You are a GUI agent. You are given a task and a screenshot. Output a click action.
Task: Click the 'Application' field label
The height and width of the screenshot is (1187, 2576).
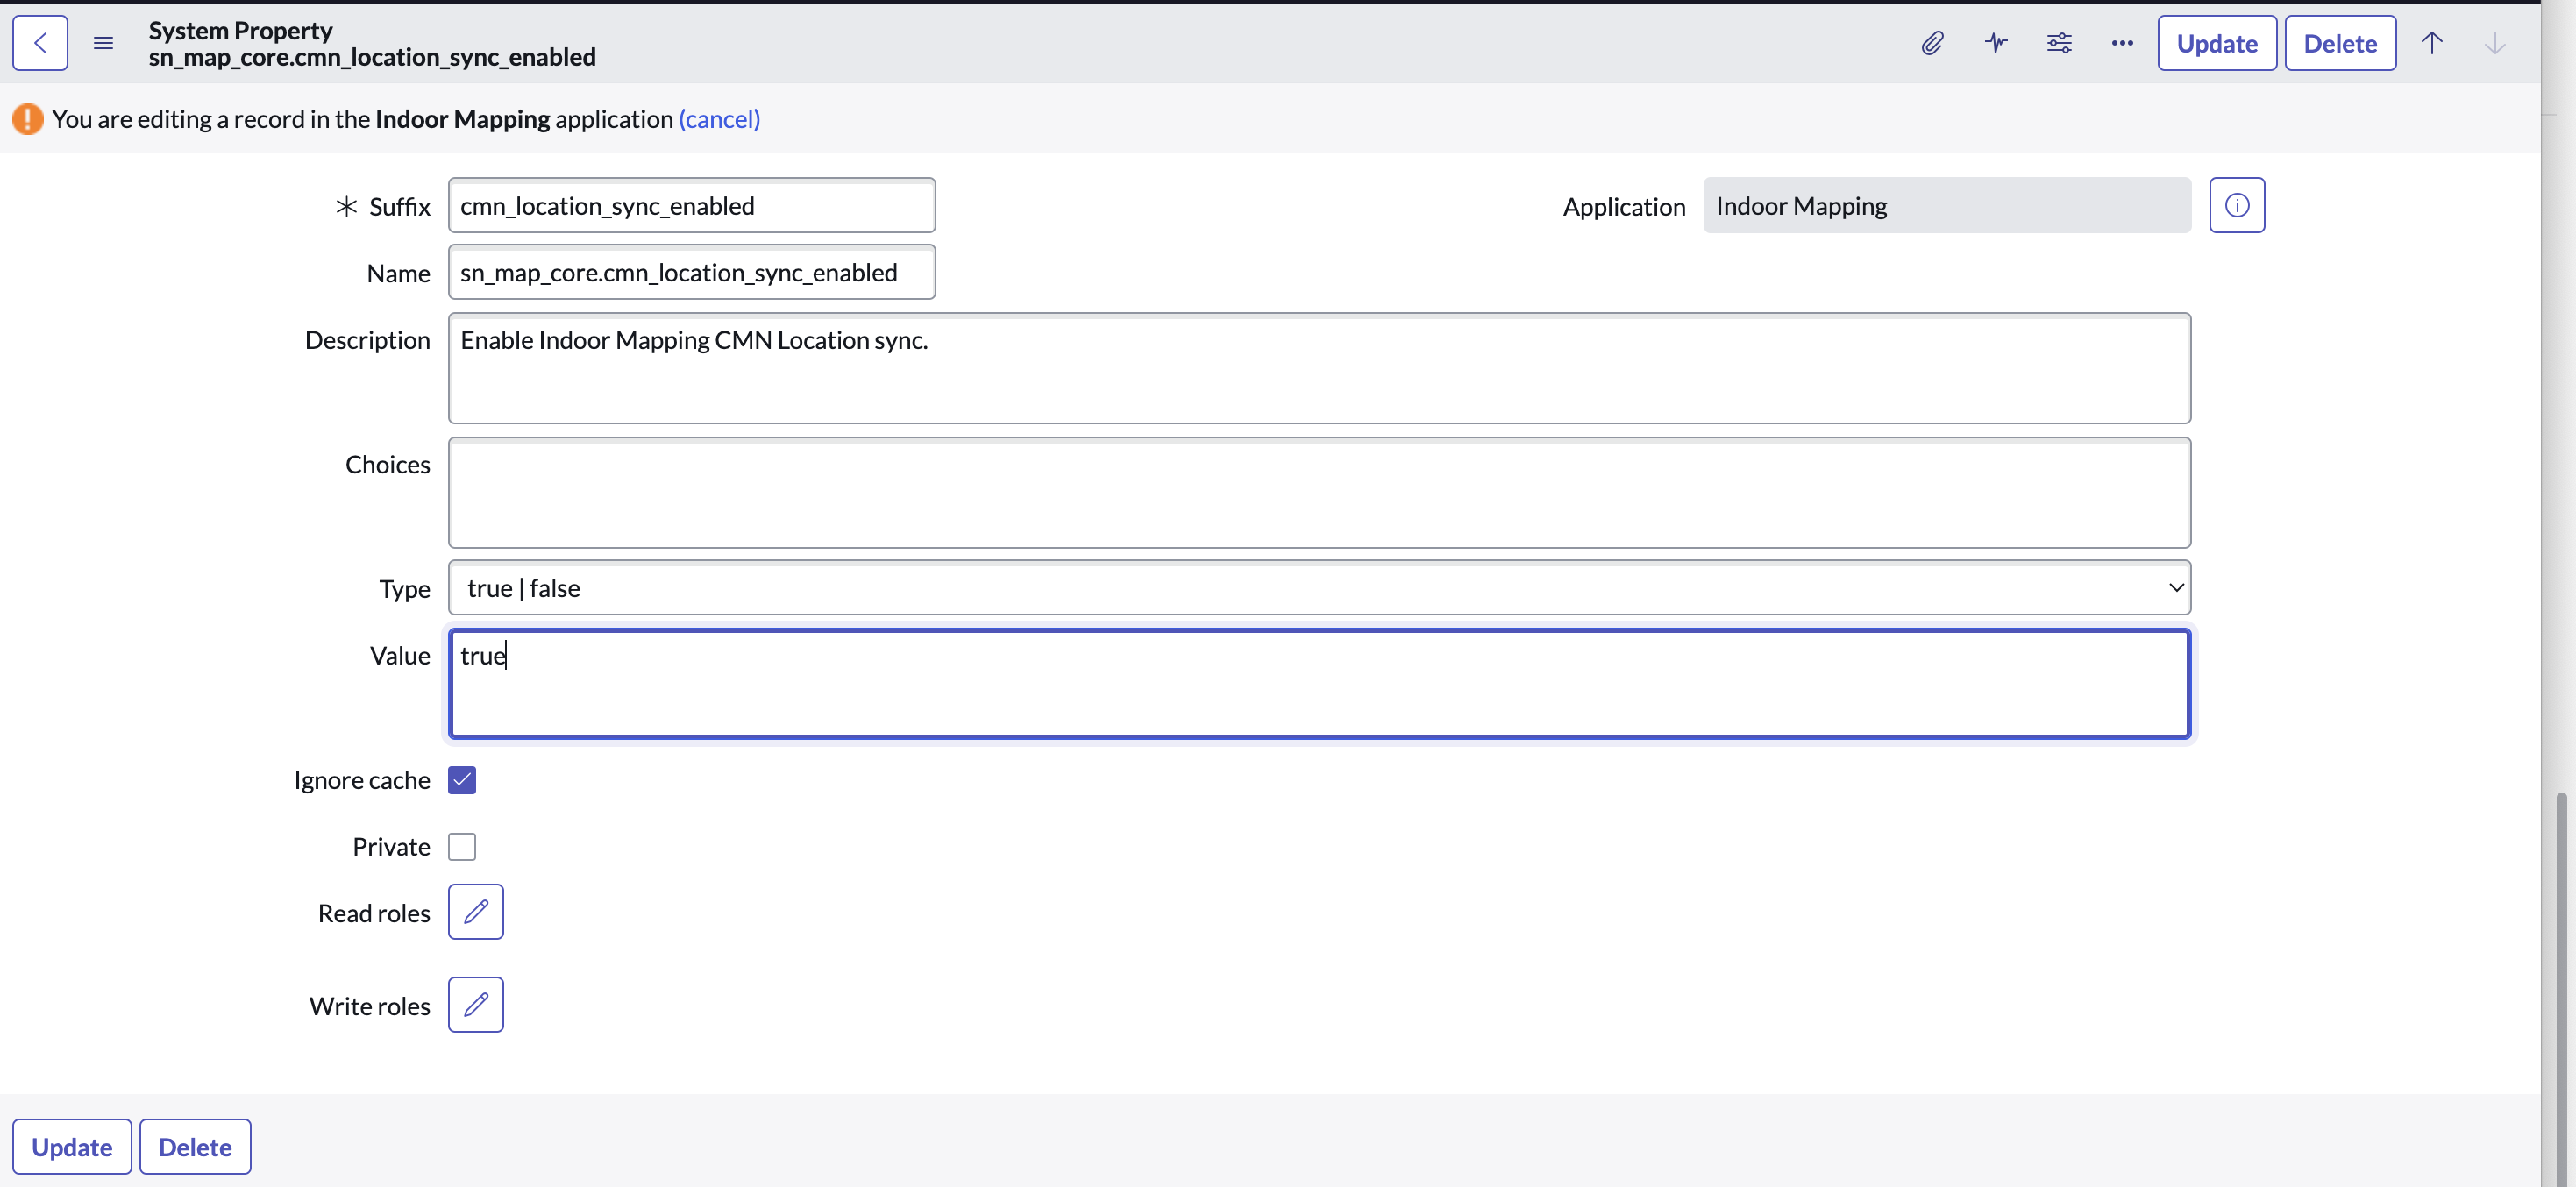click(x=1624, y=207)
